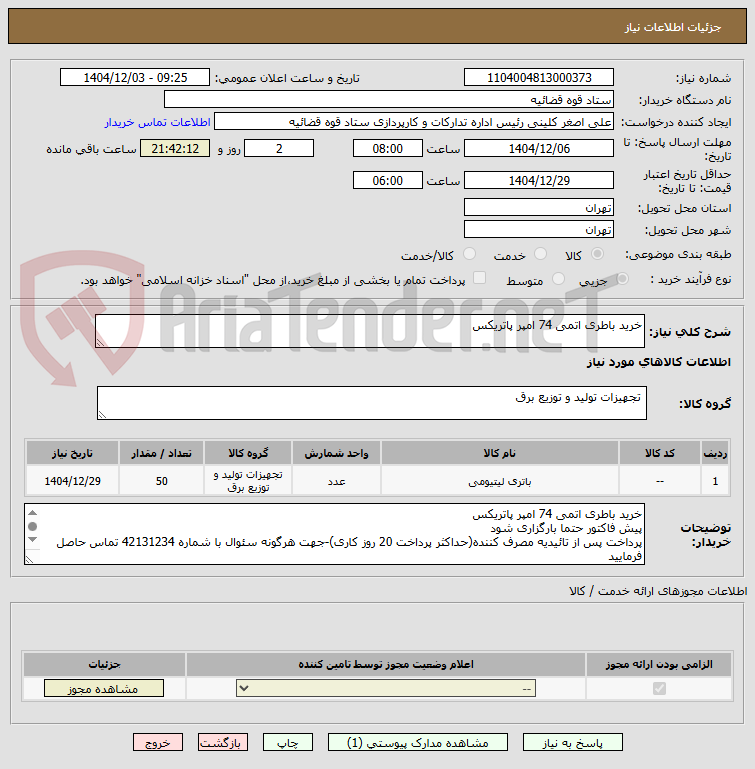
Task: Click the شماره نیاز number field
Action: pyautogui.click(x=539, y=77)
